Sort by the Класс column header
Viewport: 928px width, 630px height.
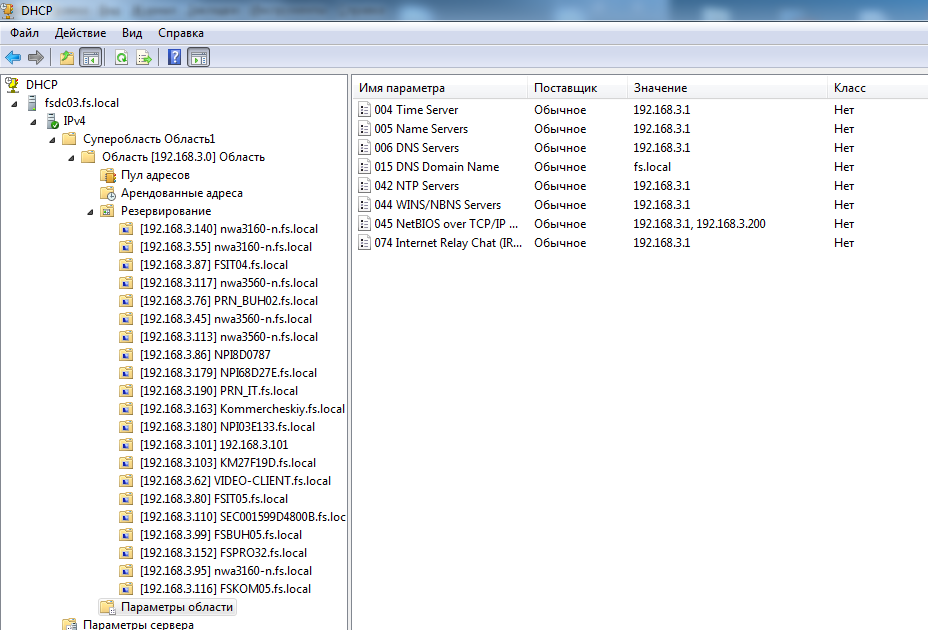click(x=878, y=88)
